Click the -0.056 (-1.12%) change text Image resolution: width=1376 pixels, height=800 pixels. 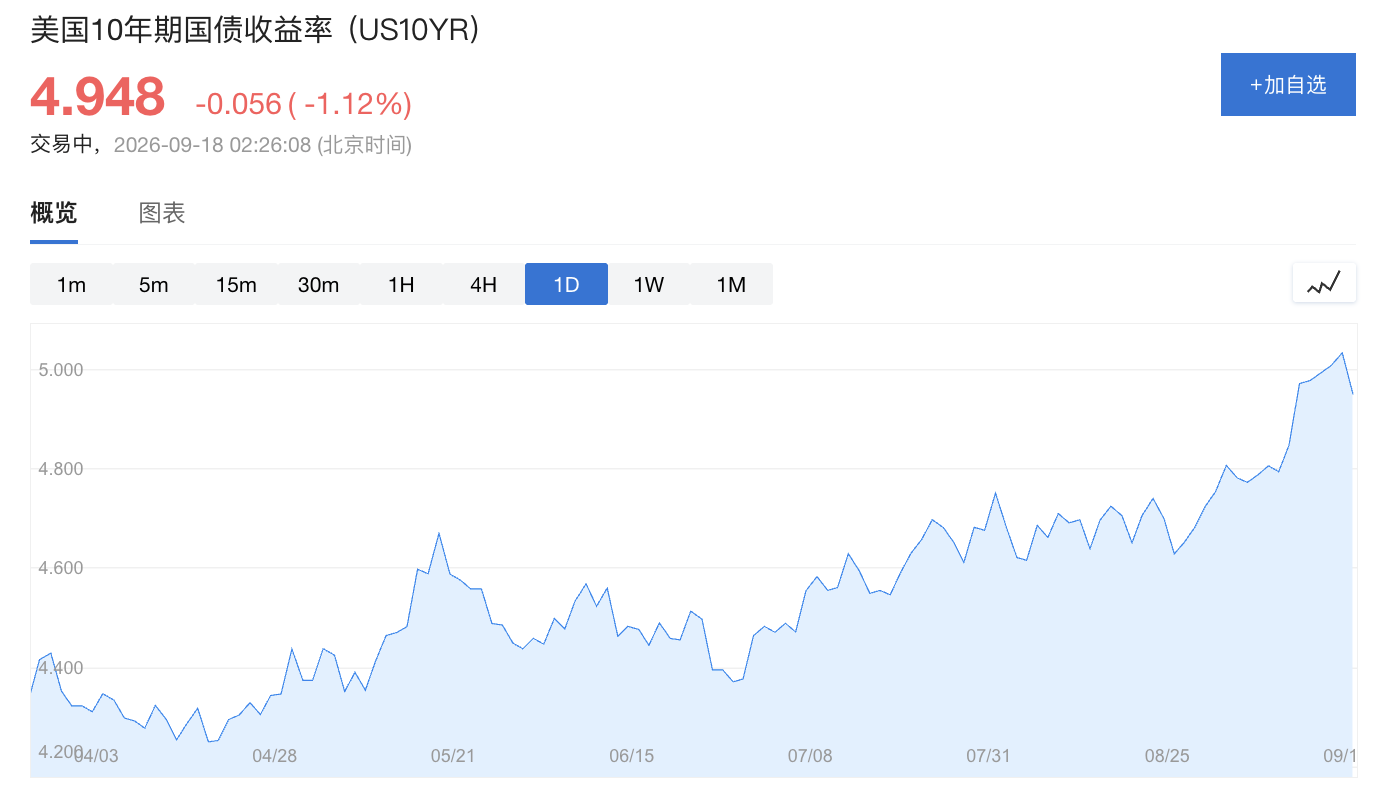click(303, 103)
